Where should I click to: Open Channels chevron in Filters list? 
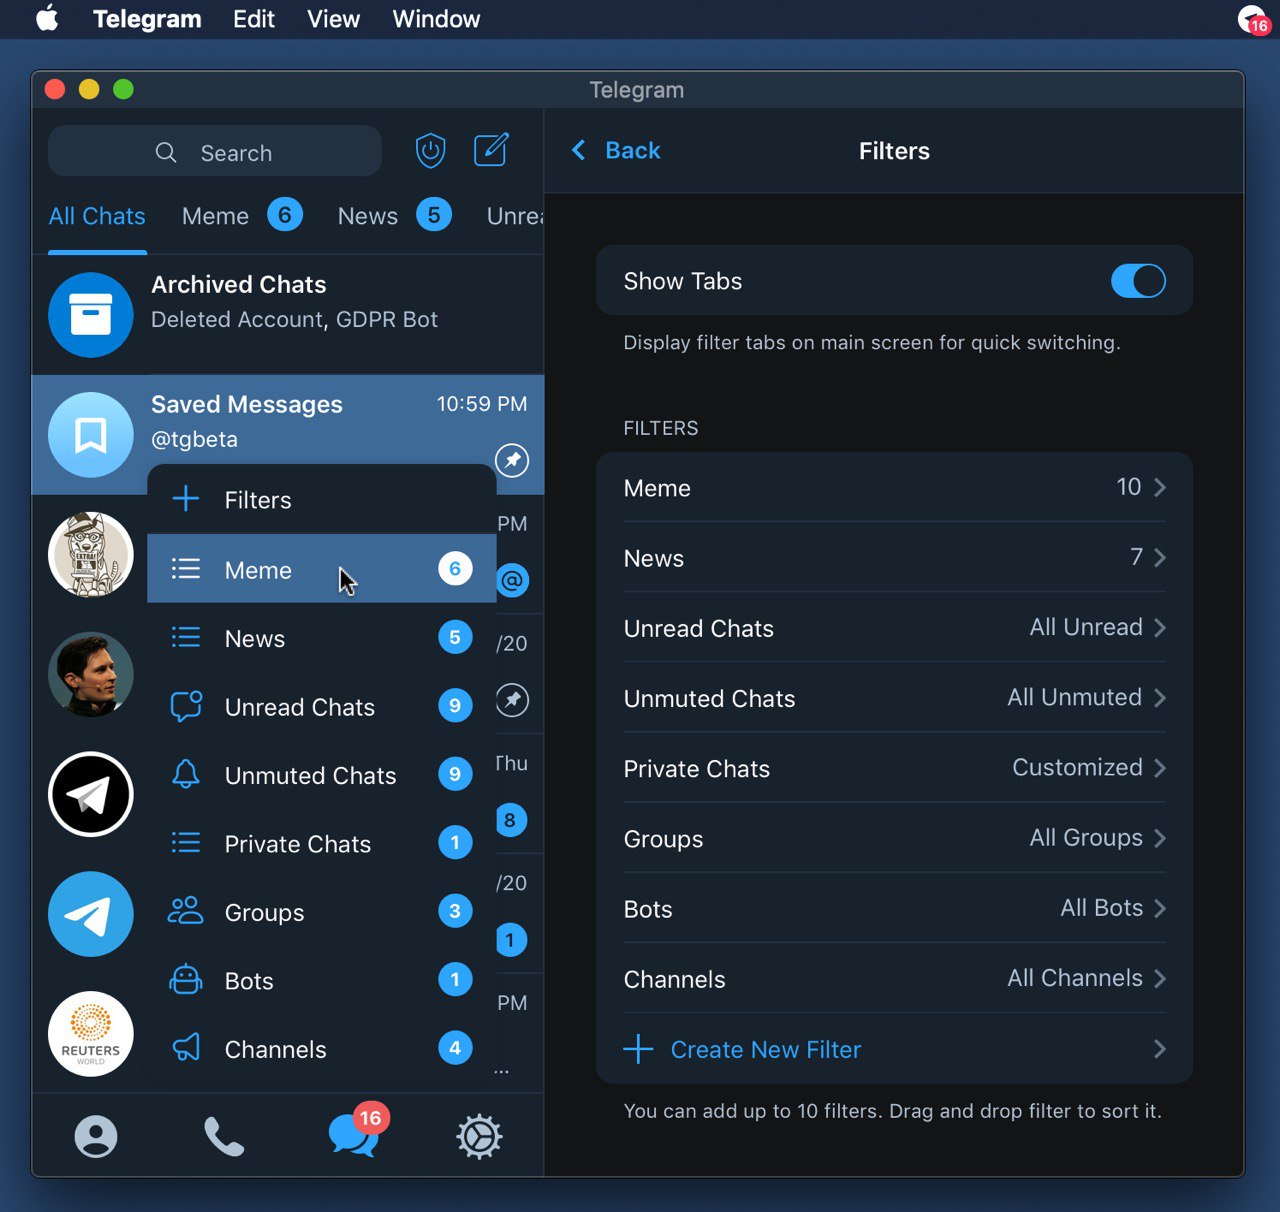coord(1160,978)
